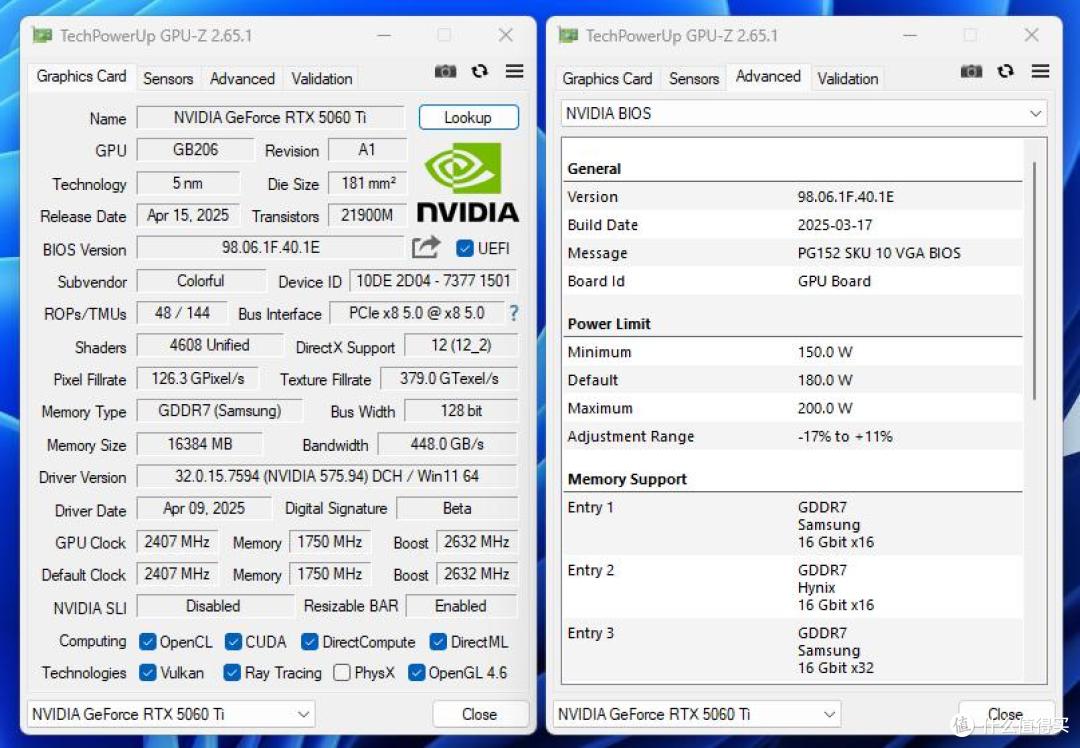Screen dimensions: 1080x748
Task: Click GPU field showing GB206
Action: coord(195,149)
